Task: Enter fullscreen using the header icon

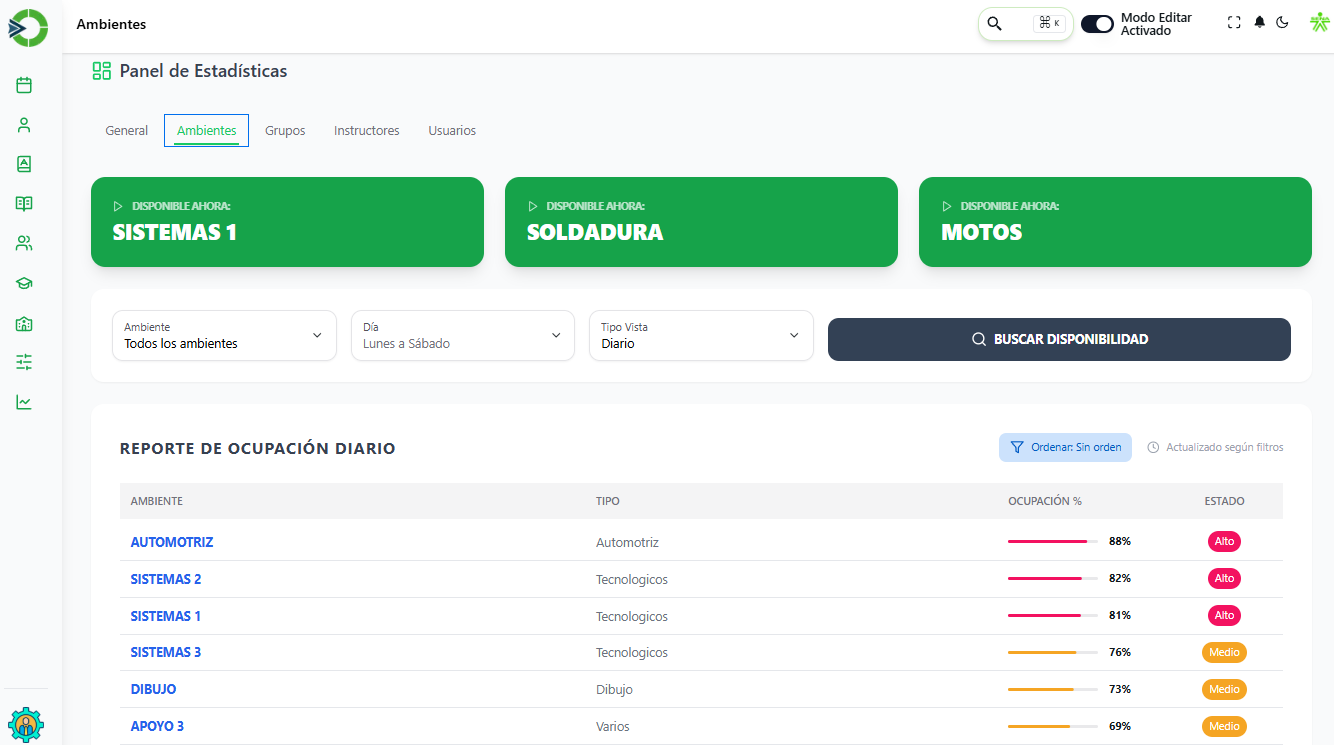Action: point(1234,23)
